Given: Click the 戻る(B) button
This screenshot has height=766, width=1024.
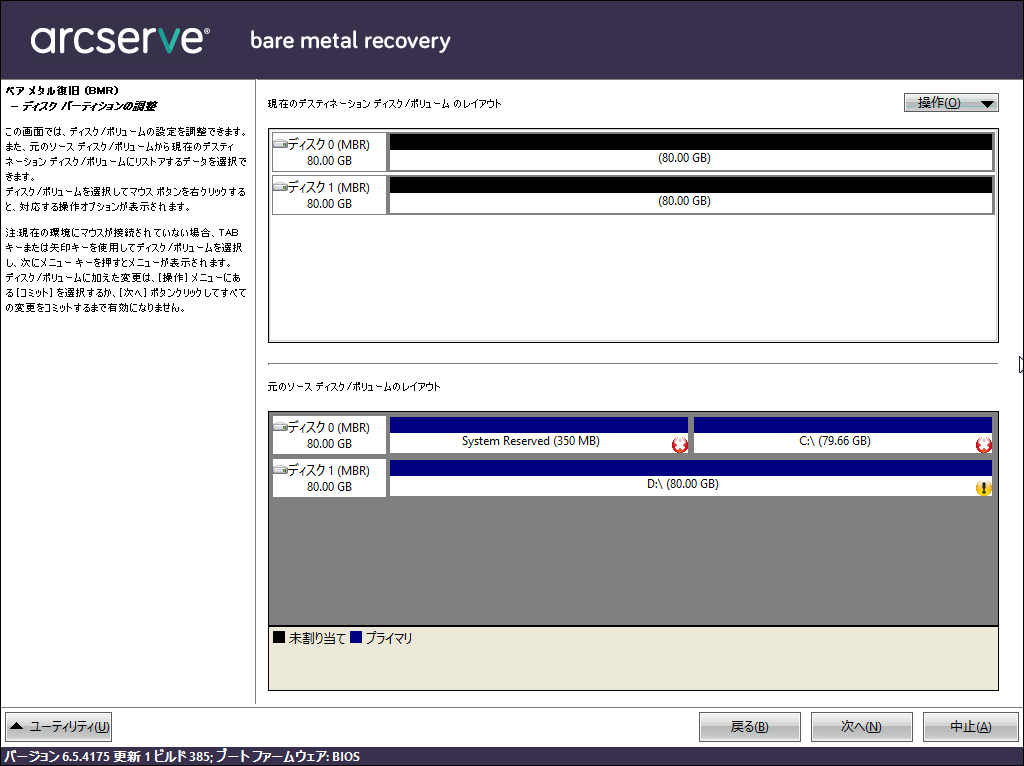Looking at the screenshot, I should point(749,727).
